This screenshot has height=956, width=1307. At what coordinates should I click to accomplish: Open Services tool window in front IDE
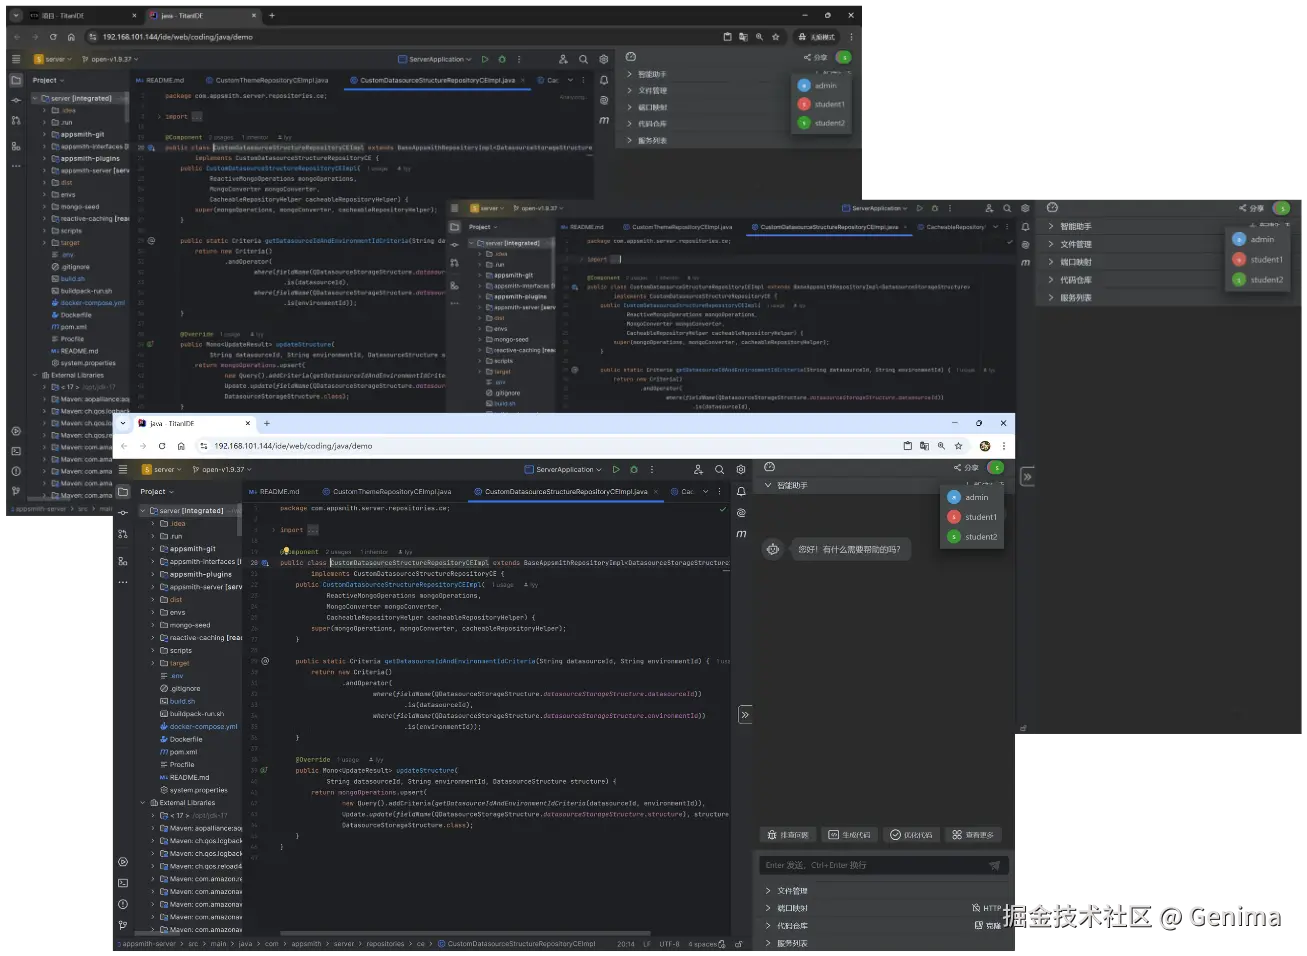(x=123, y=862)
